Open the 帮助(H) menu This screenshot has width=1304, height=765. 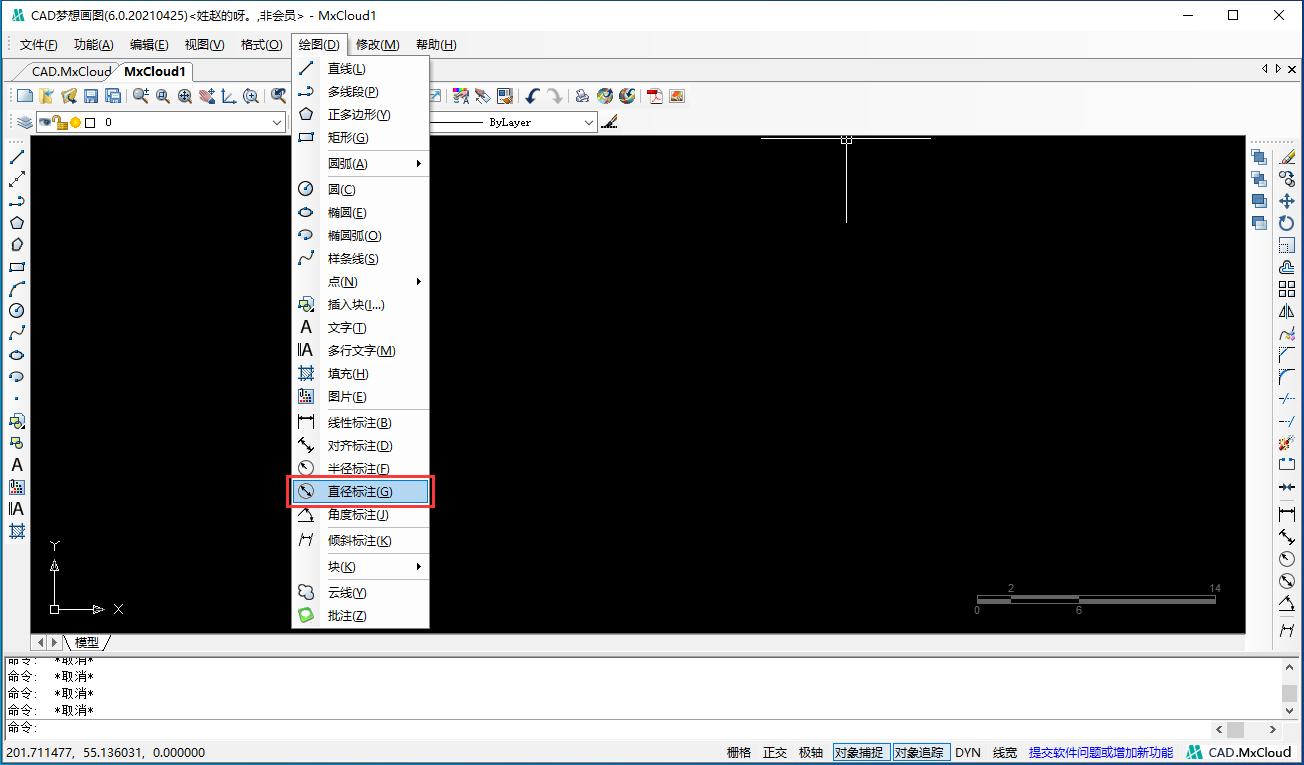click(x=436, y=44)
